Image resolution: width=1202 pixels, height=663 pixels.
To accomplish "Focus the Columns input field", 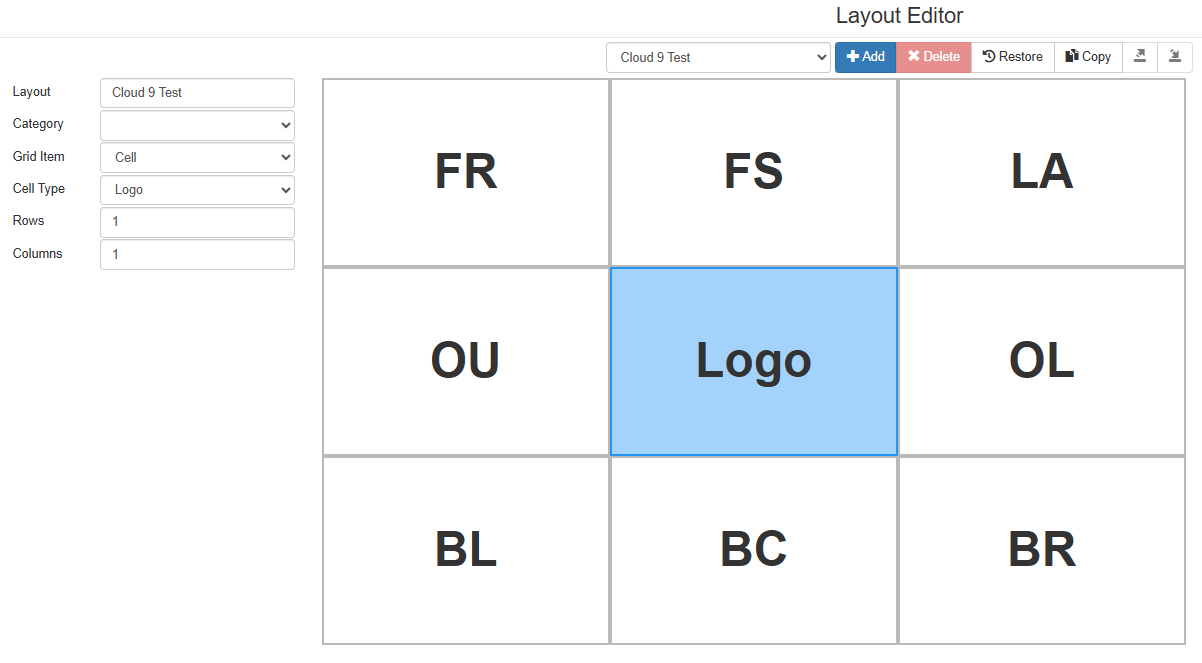I will click(197, 254).
